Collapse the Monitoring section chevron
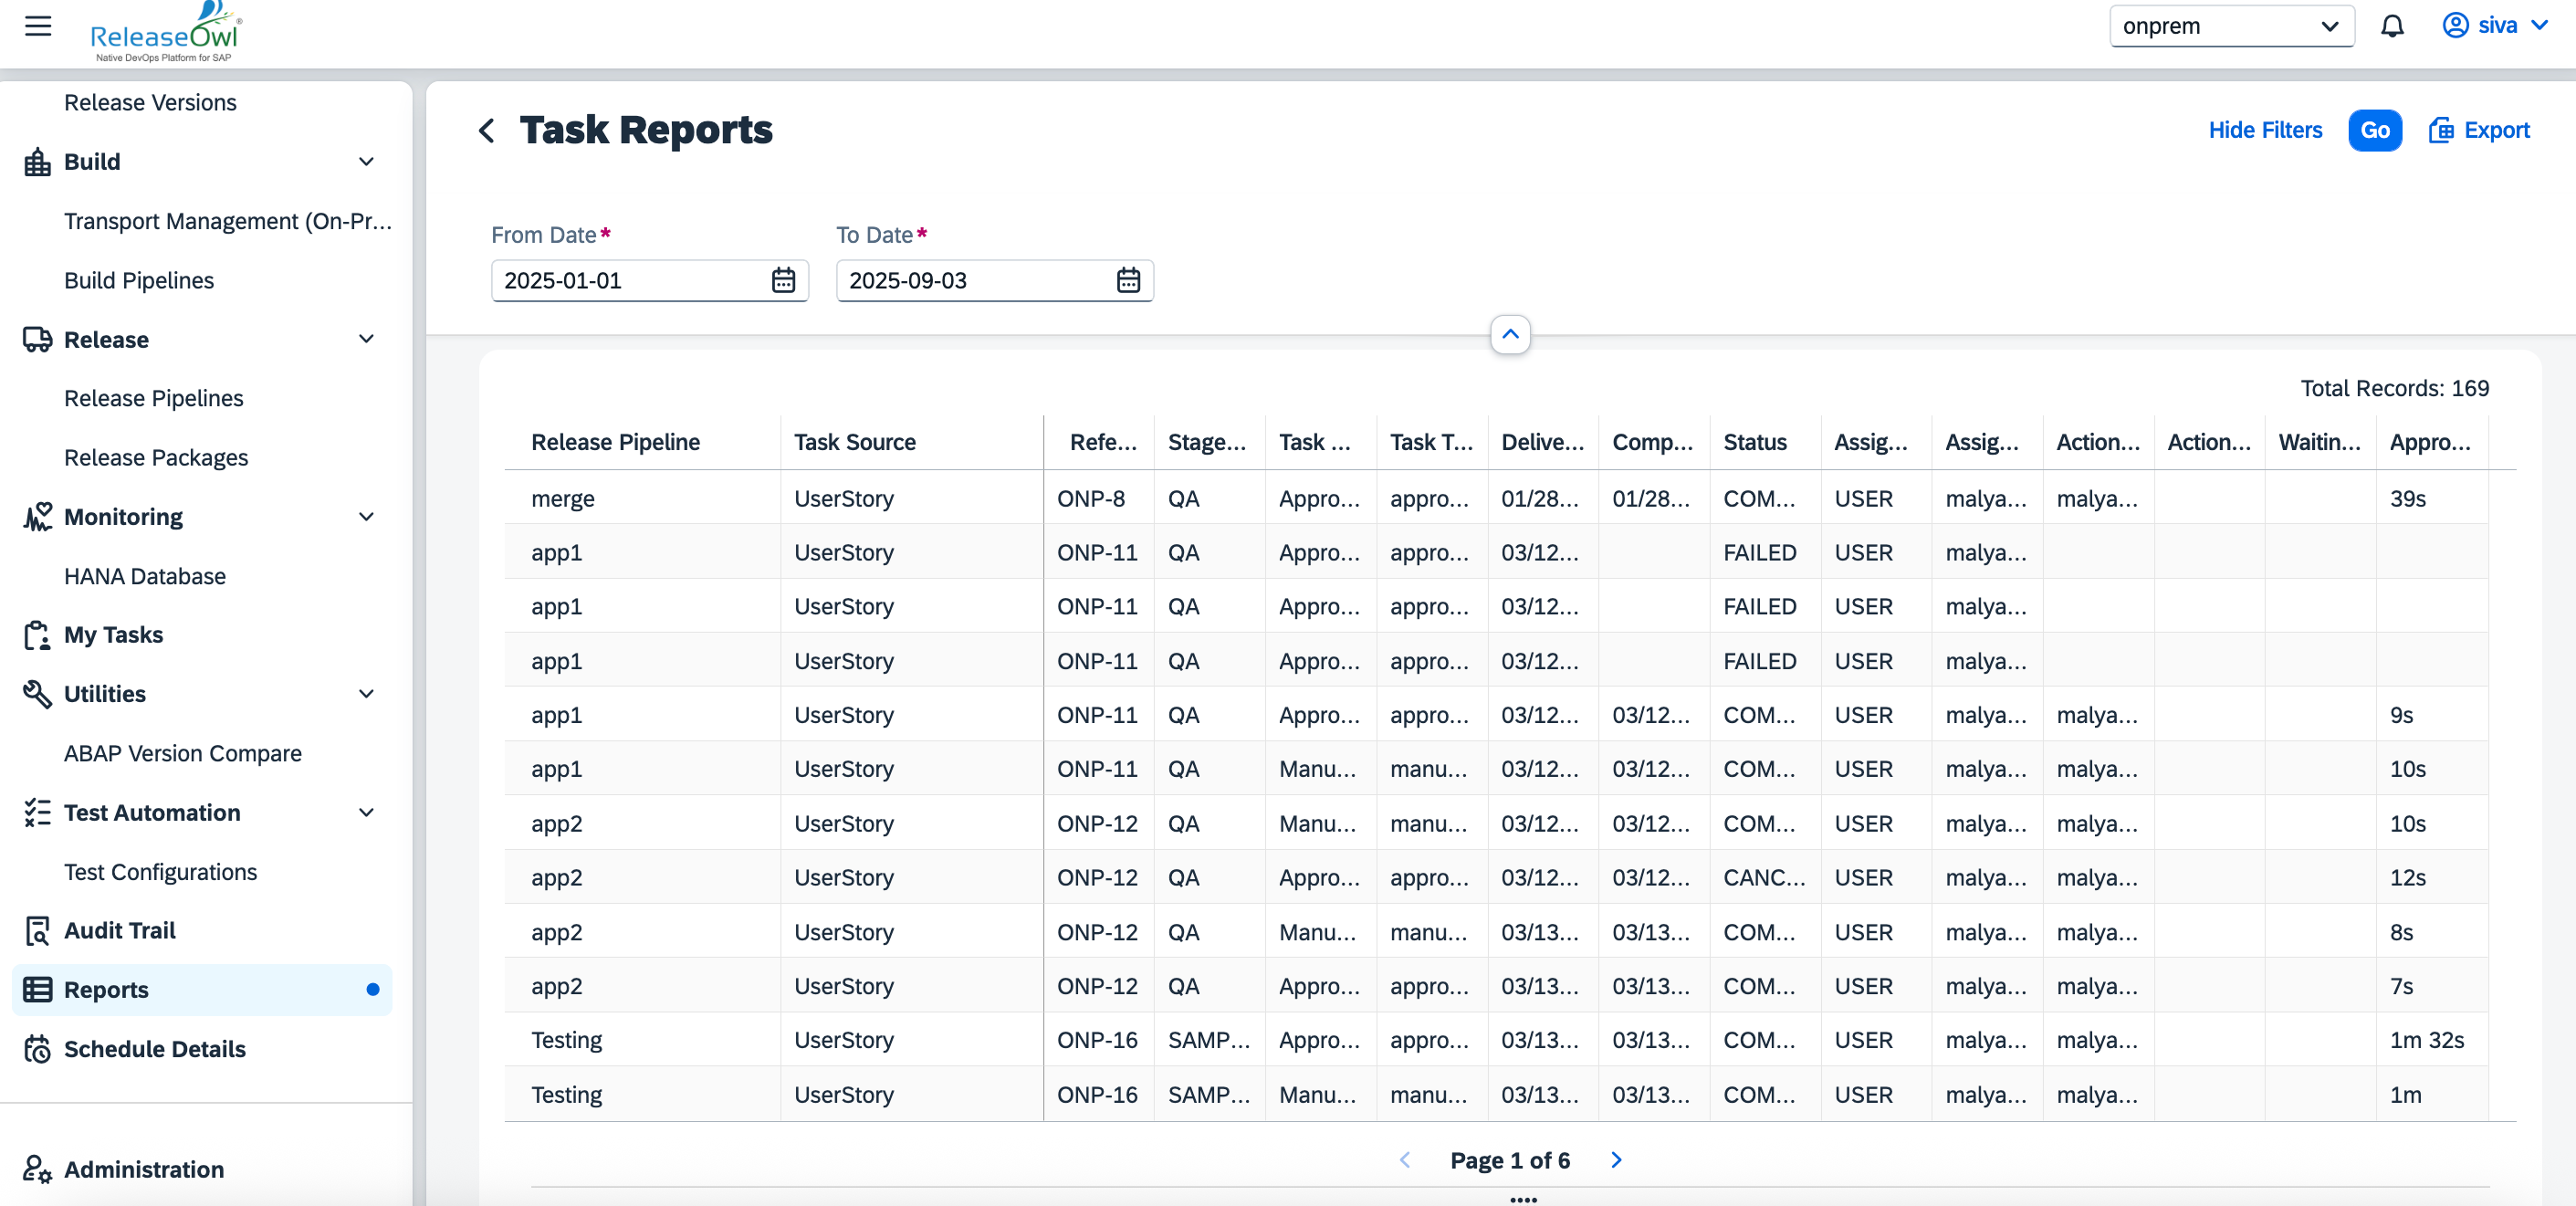 coord(366,517)
